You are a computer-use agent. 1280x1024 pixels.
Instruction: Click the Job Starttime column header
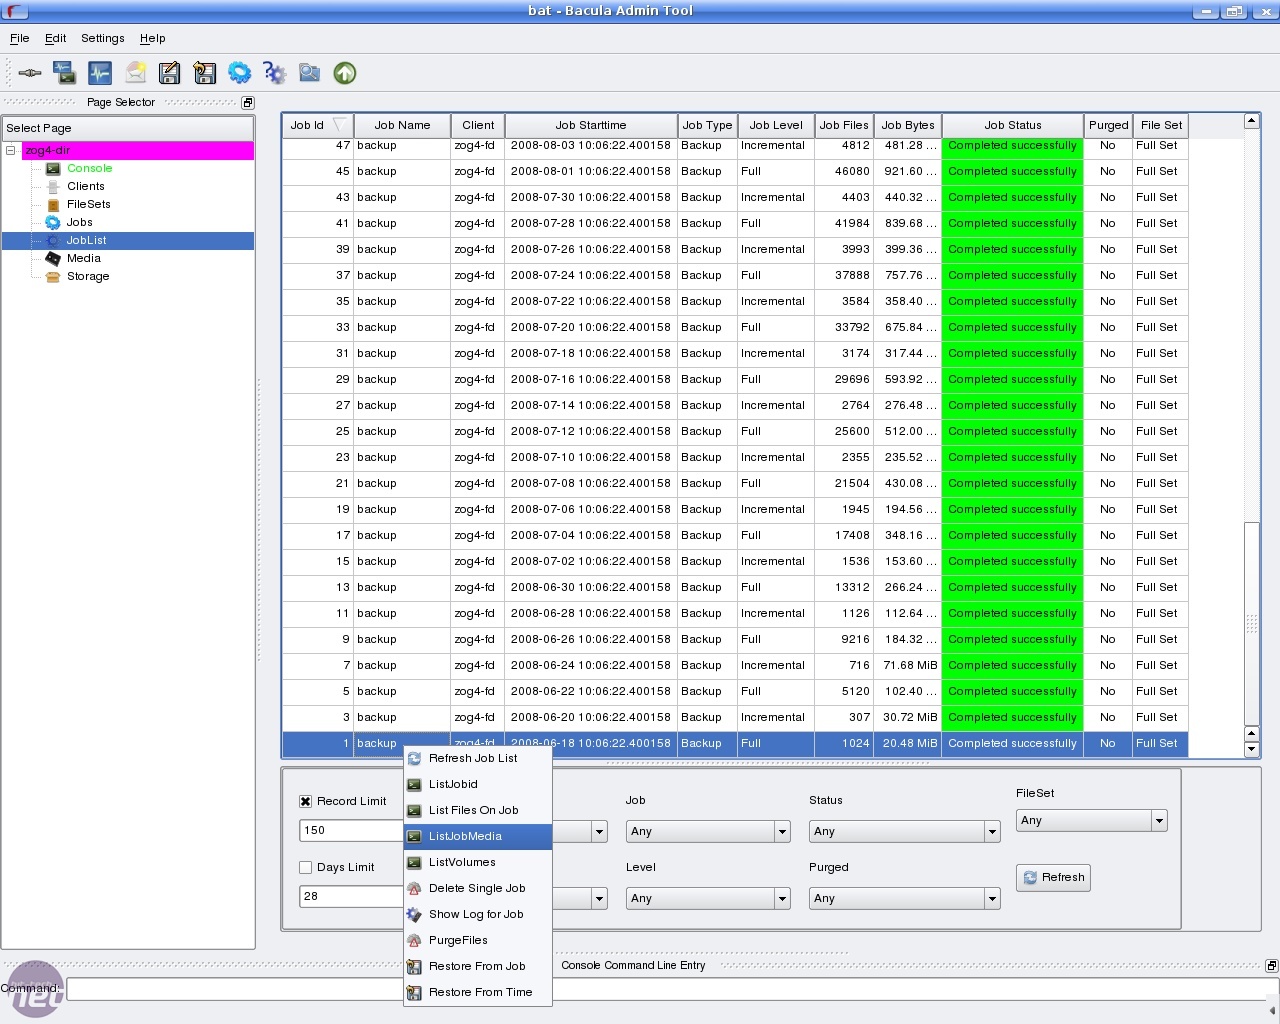click(x=591, y=125)
